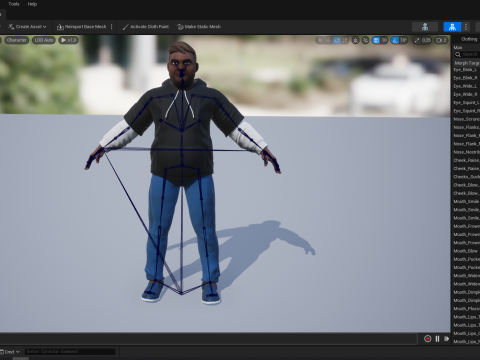Open the editor mode options dots

tap(466, 27)
